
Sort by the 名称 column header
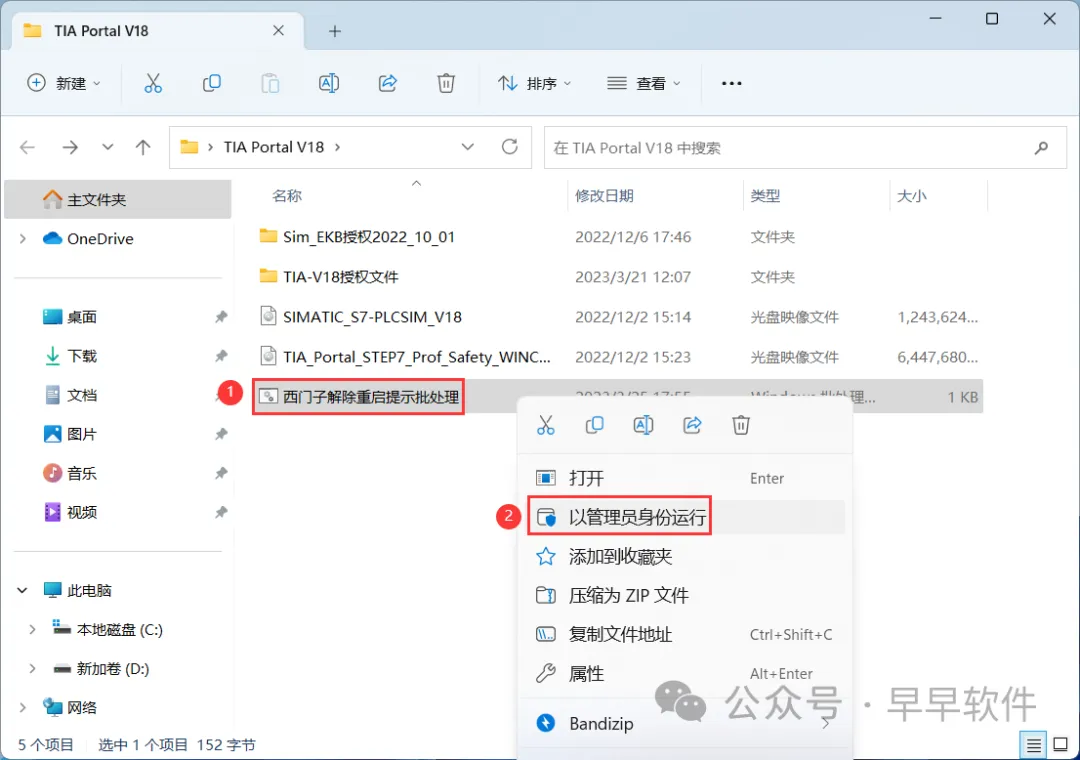pos(287,196)
